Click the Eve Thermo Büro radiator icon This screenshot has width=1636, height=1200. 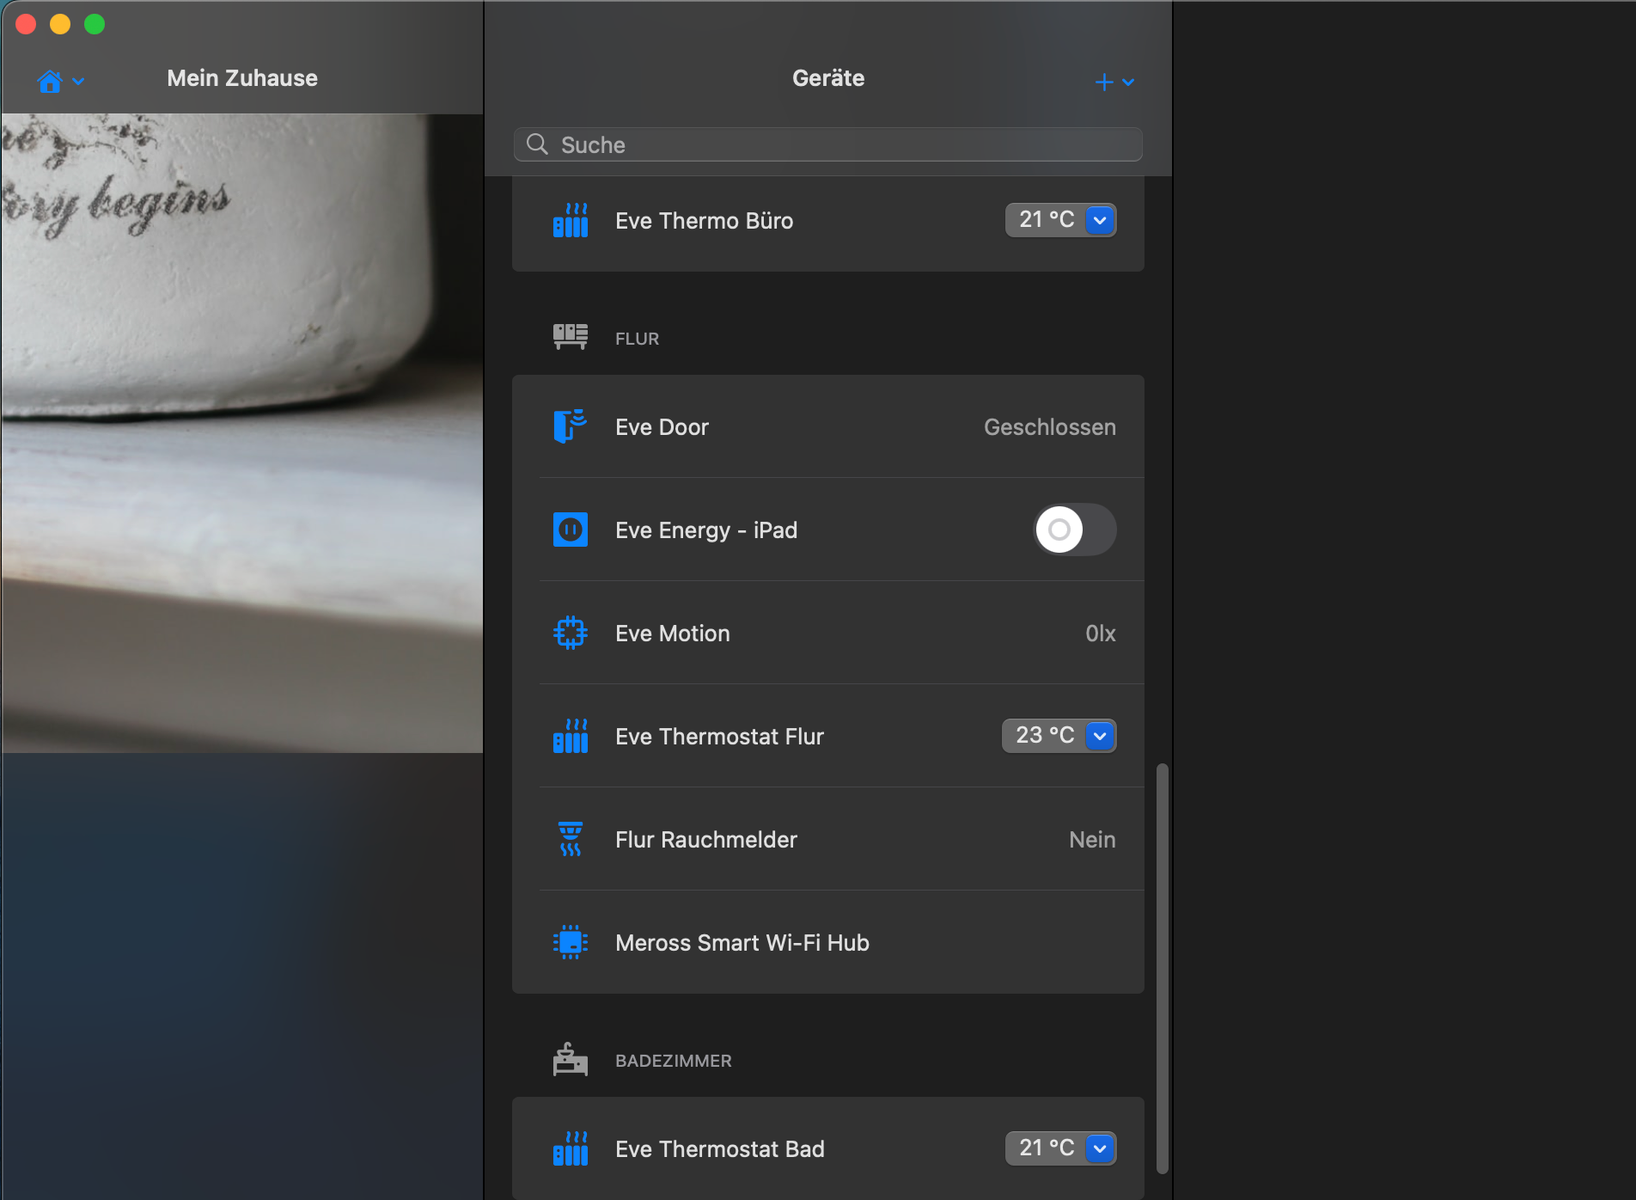click(x=570, y=221)
